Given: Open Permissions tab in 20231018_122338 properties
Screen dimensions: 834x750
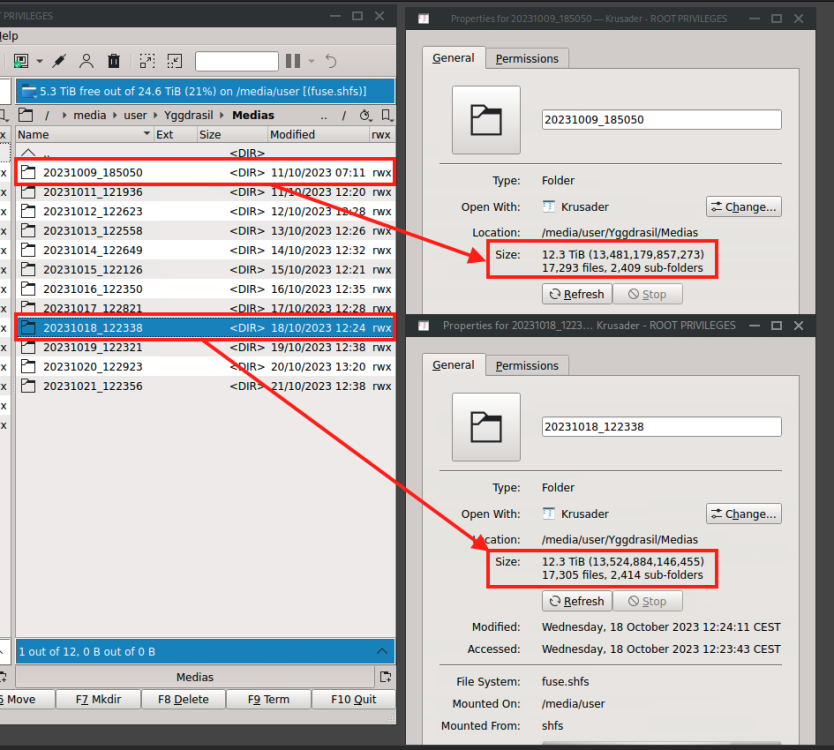Looking at the screenshot, I should click(527, 365).
